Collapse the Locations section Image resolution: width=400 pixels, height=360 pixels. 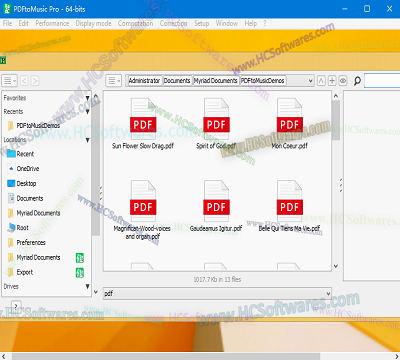87,140
